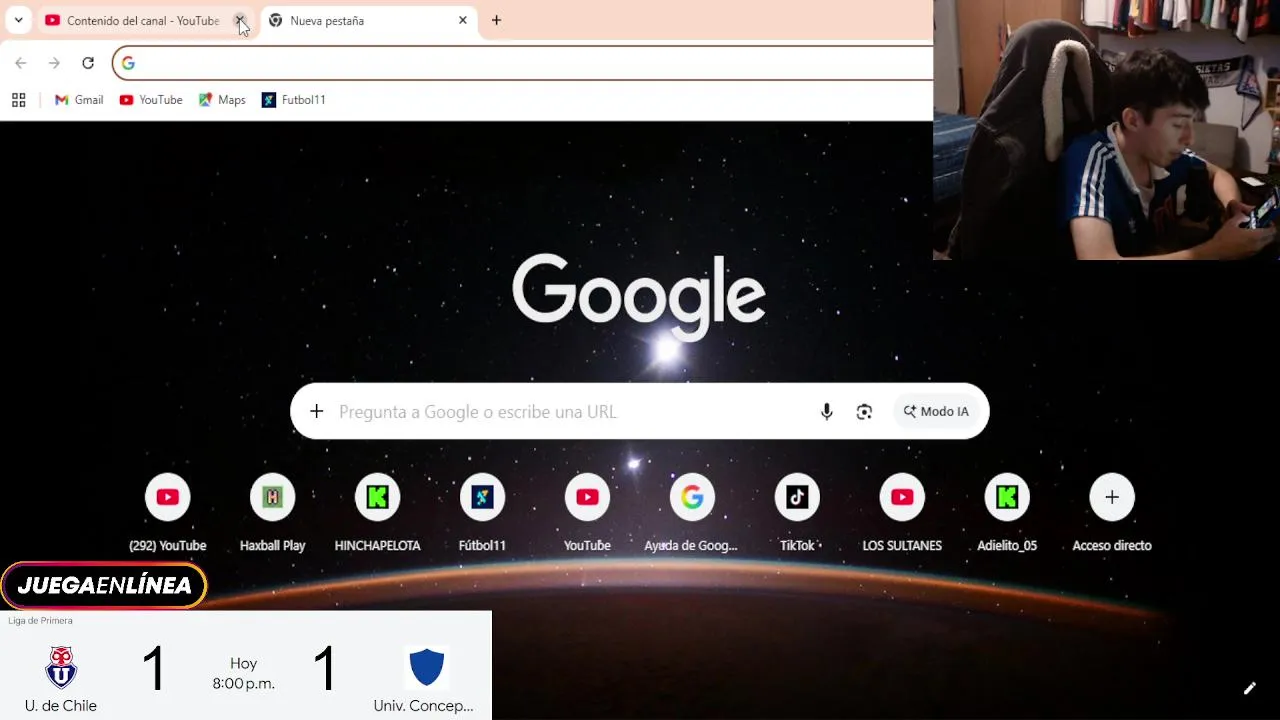Open the Adielito_05 shortcut

pyautogui.click(x=1007, y=513)
